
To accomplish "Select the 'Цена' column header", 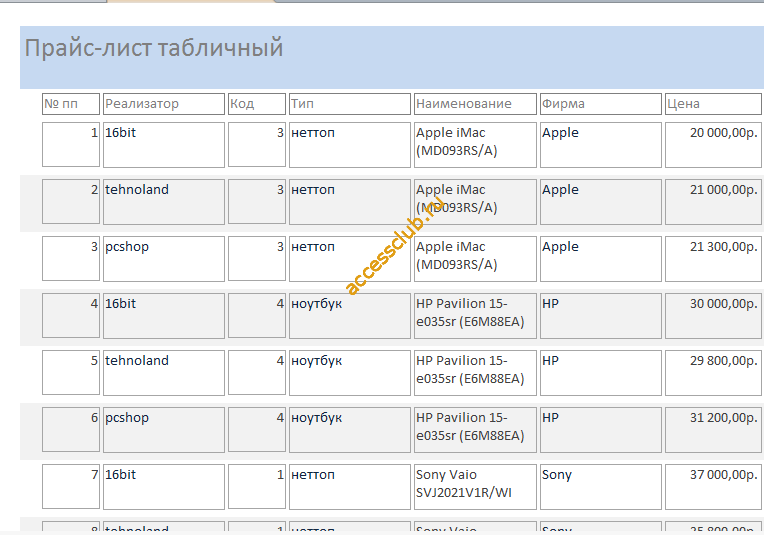I will pyautogui.click(x=713, y=104).
